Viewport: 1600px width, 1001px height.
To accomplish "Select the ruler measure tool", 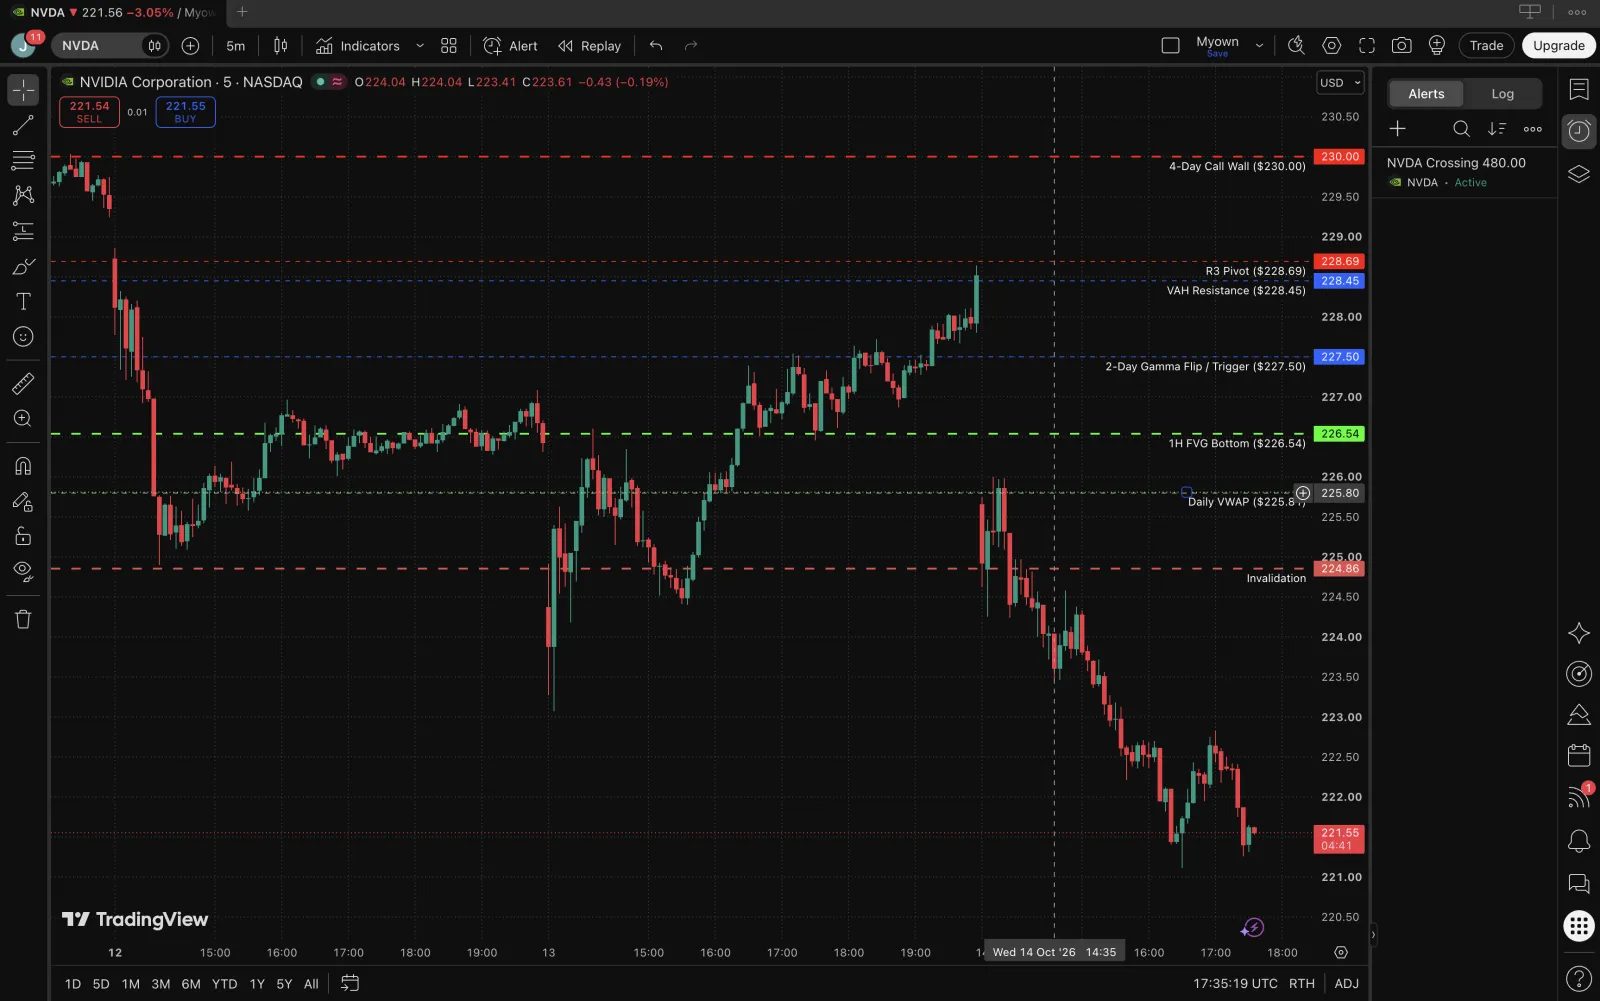I will tap(23, 383).
